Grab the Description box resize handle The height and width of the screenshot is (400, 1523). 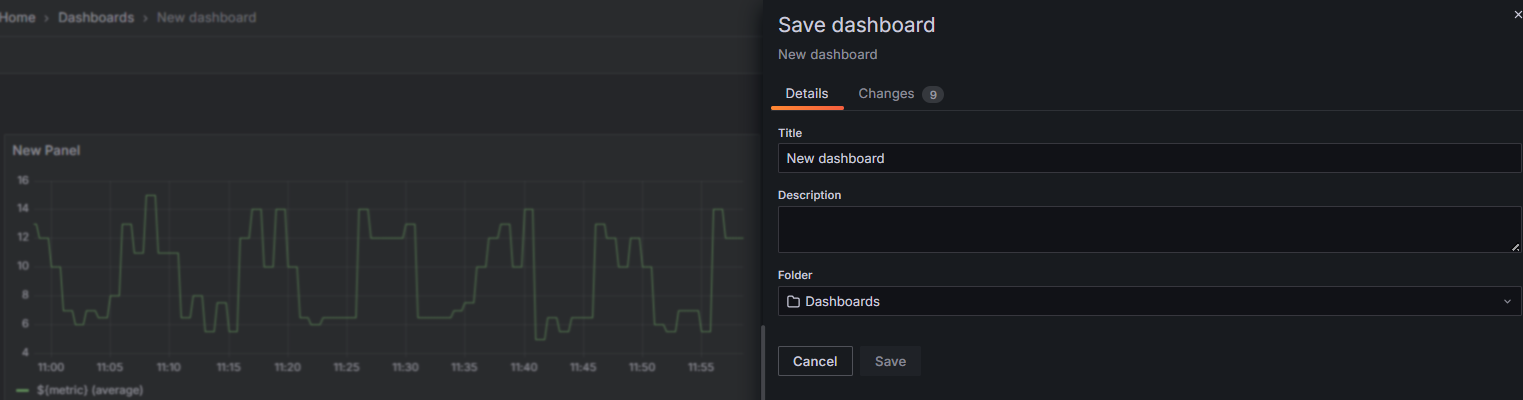[x=1515, y=246]
